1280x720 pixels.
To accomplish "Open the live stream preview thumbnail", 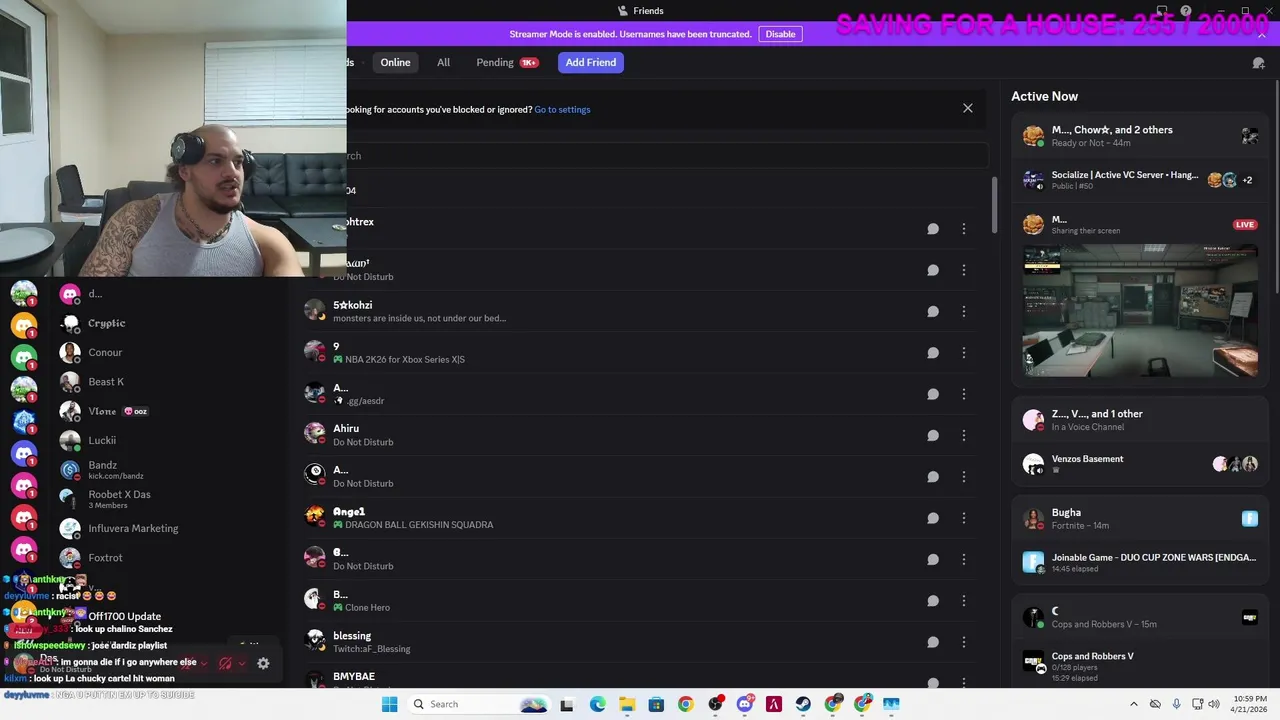I will pos(1140,311).
